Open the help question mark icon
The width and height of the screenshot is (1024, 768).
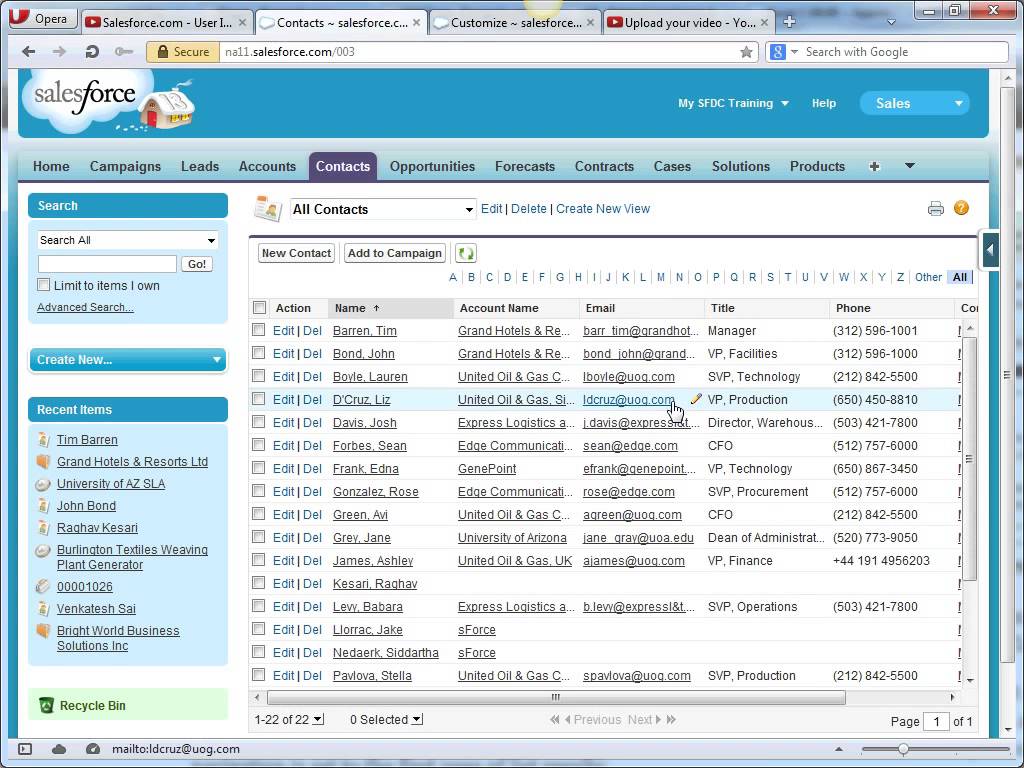pyautogui.click(x=961, y=208)
